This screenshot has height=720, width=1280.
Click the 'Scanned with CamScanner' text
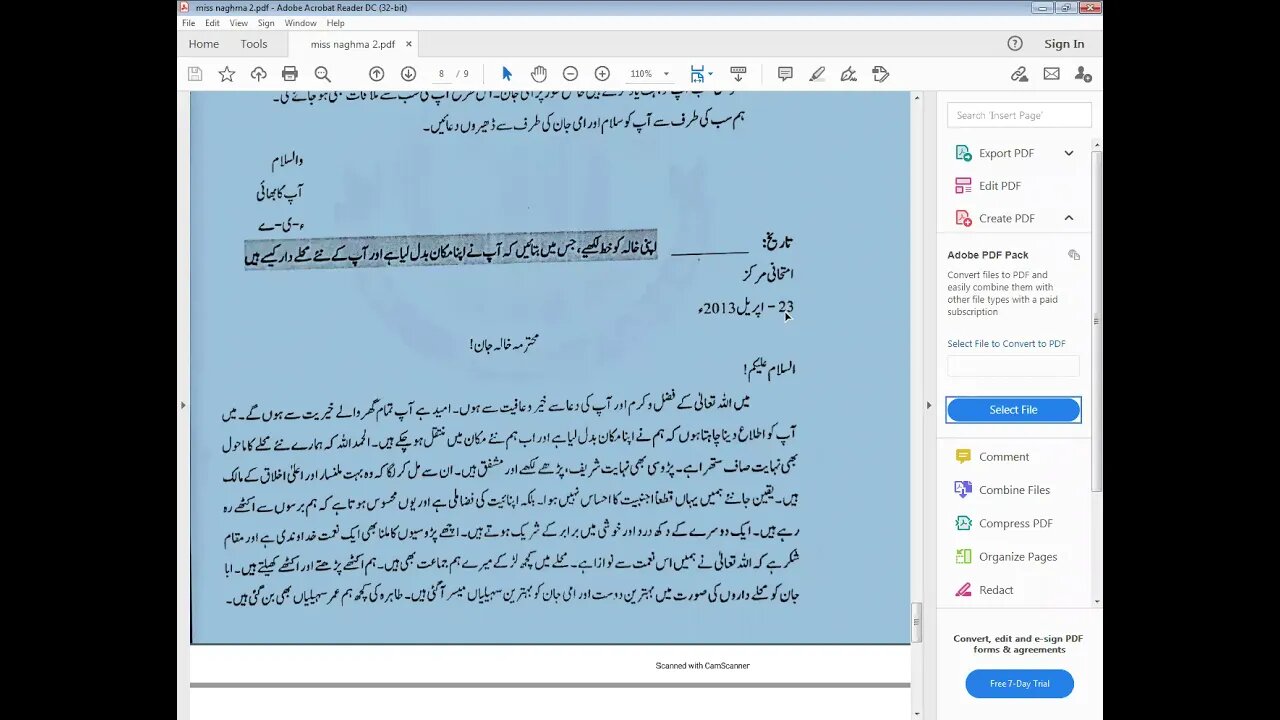702,666
